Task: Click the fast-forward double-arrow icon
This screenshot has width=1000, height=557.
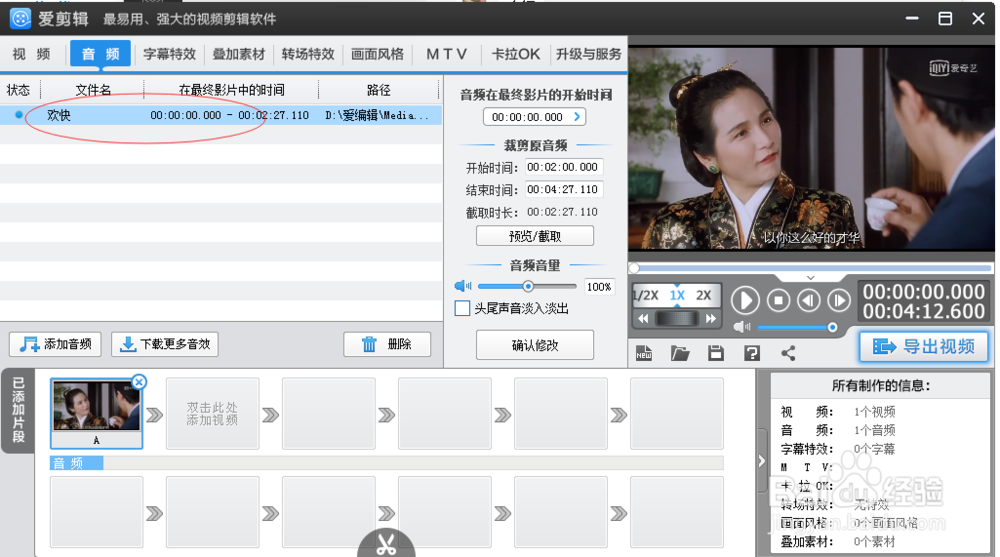Action: pyautogui.click(x=711, y=318)
